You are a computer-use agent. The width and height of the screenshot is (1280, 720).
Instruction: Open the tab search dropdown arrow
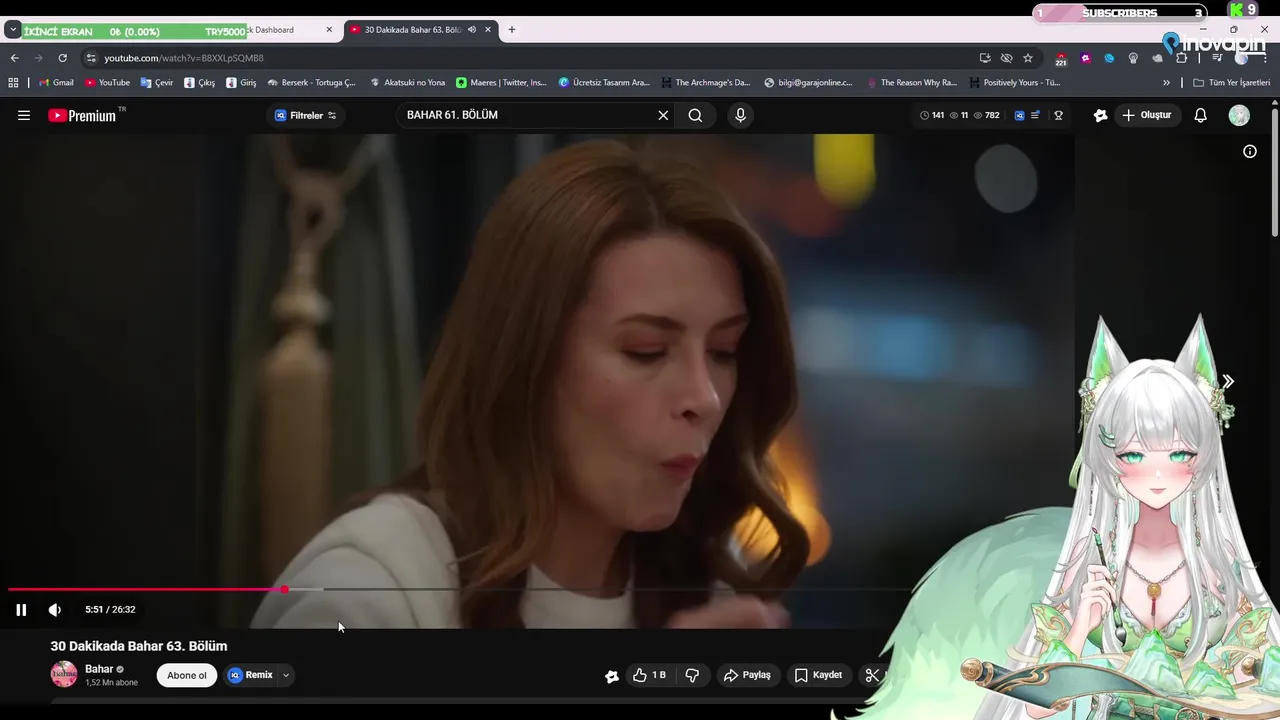[13, 30]
